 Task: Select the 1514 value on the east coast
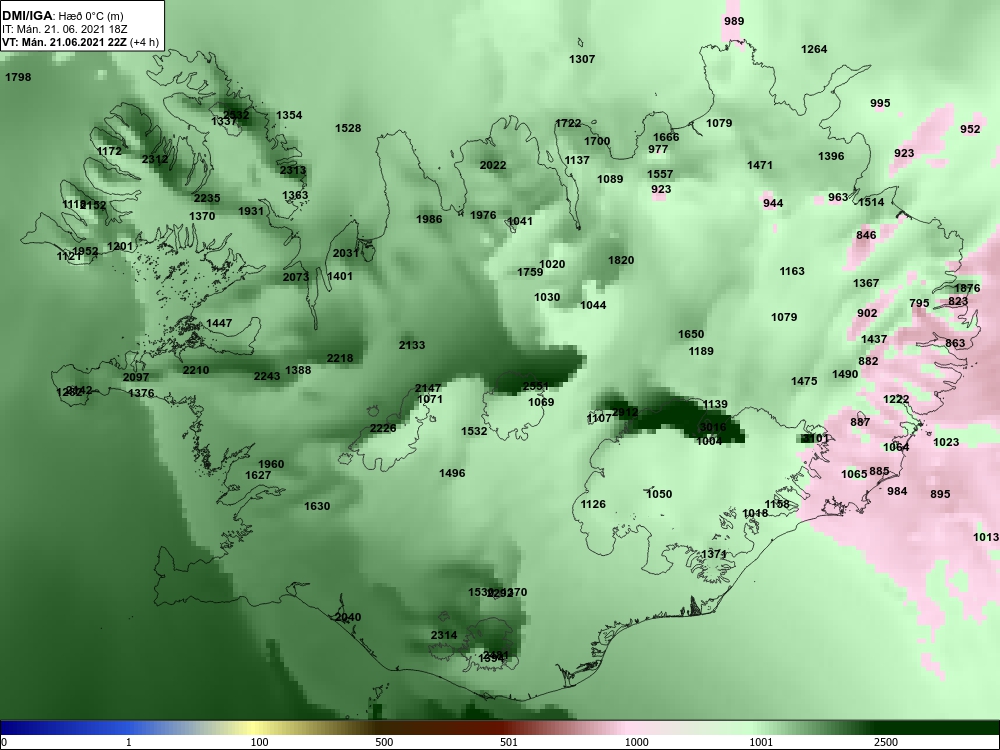coord(871,203)
